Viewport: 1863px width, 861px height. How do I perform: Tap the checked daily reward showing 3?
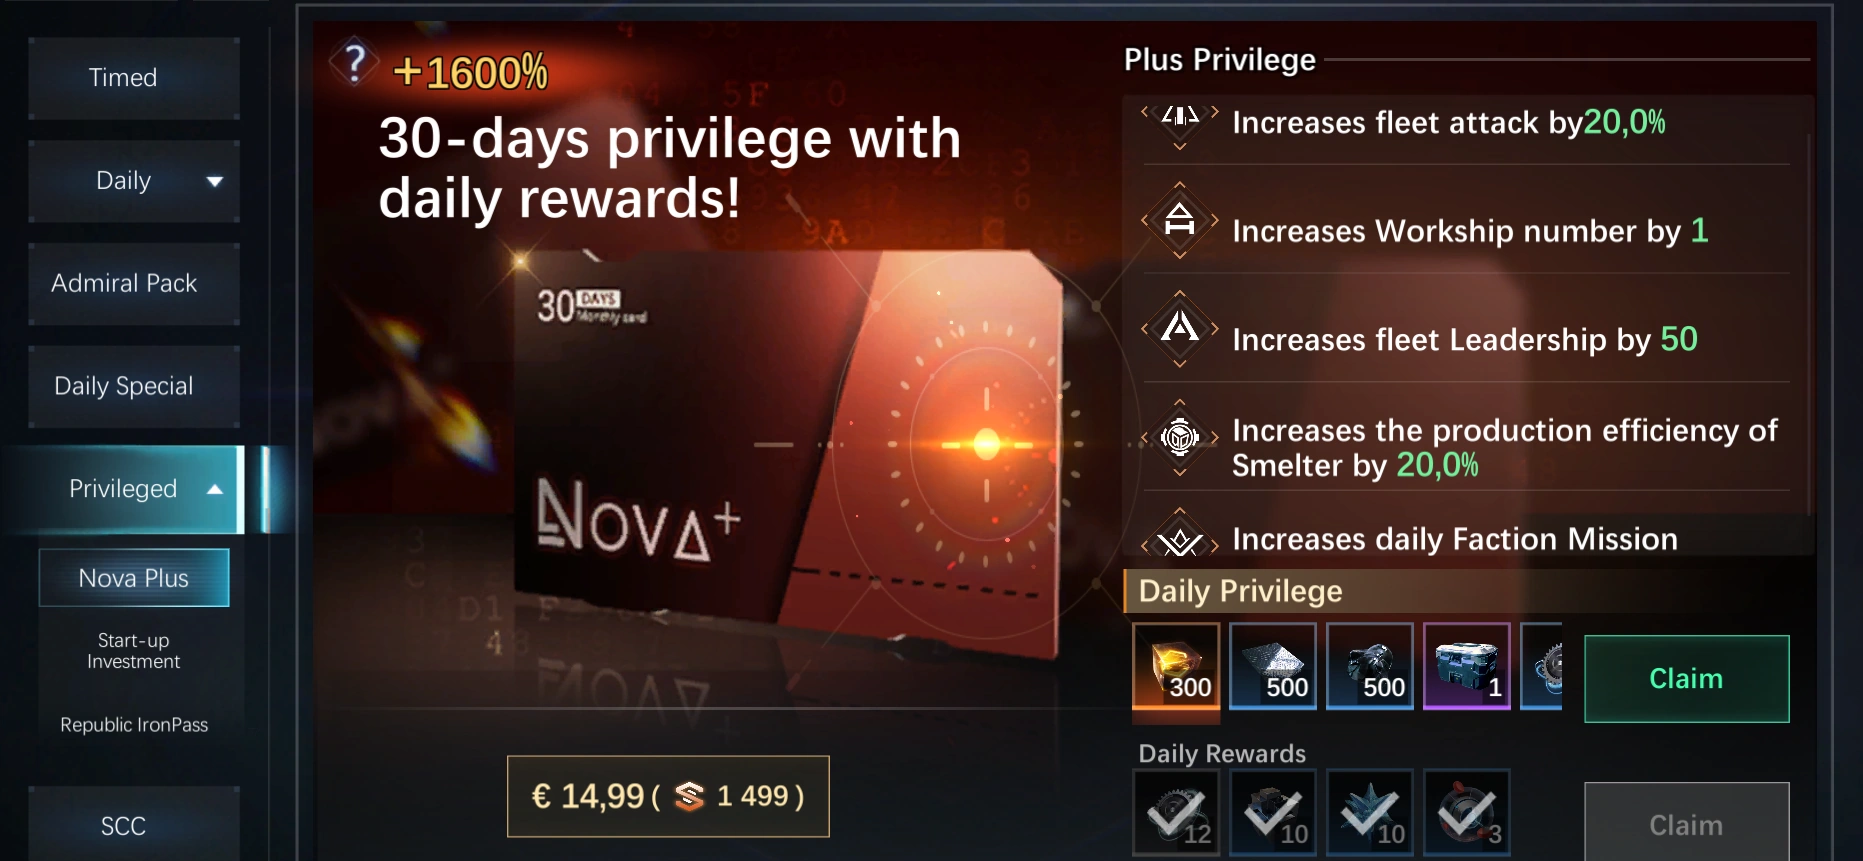click(1467, 812)
